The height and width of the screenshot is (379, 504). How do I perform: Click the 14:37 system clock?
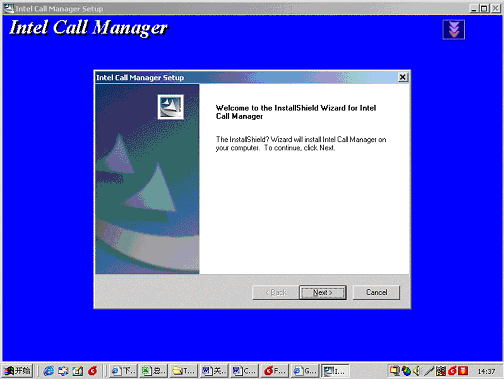tap(486, 371)
